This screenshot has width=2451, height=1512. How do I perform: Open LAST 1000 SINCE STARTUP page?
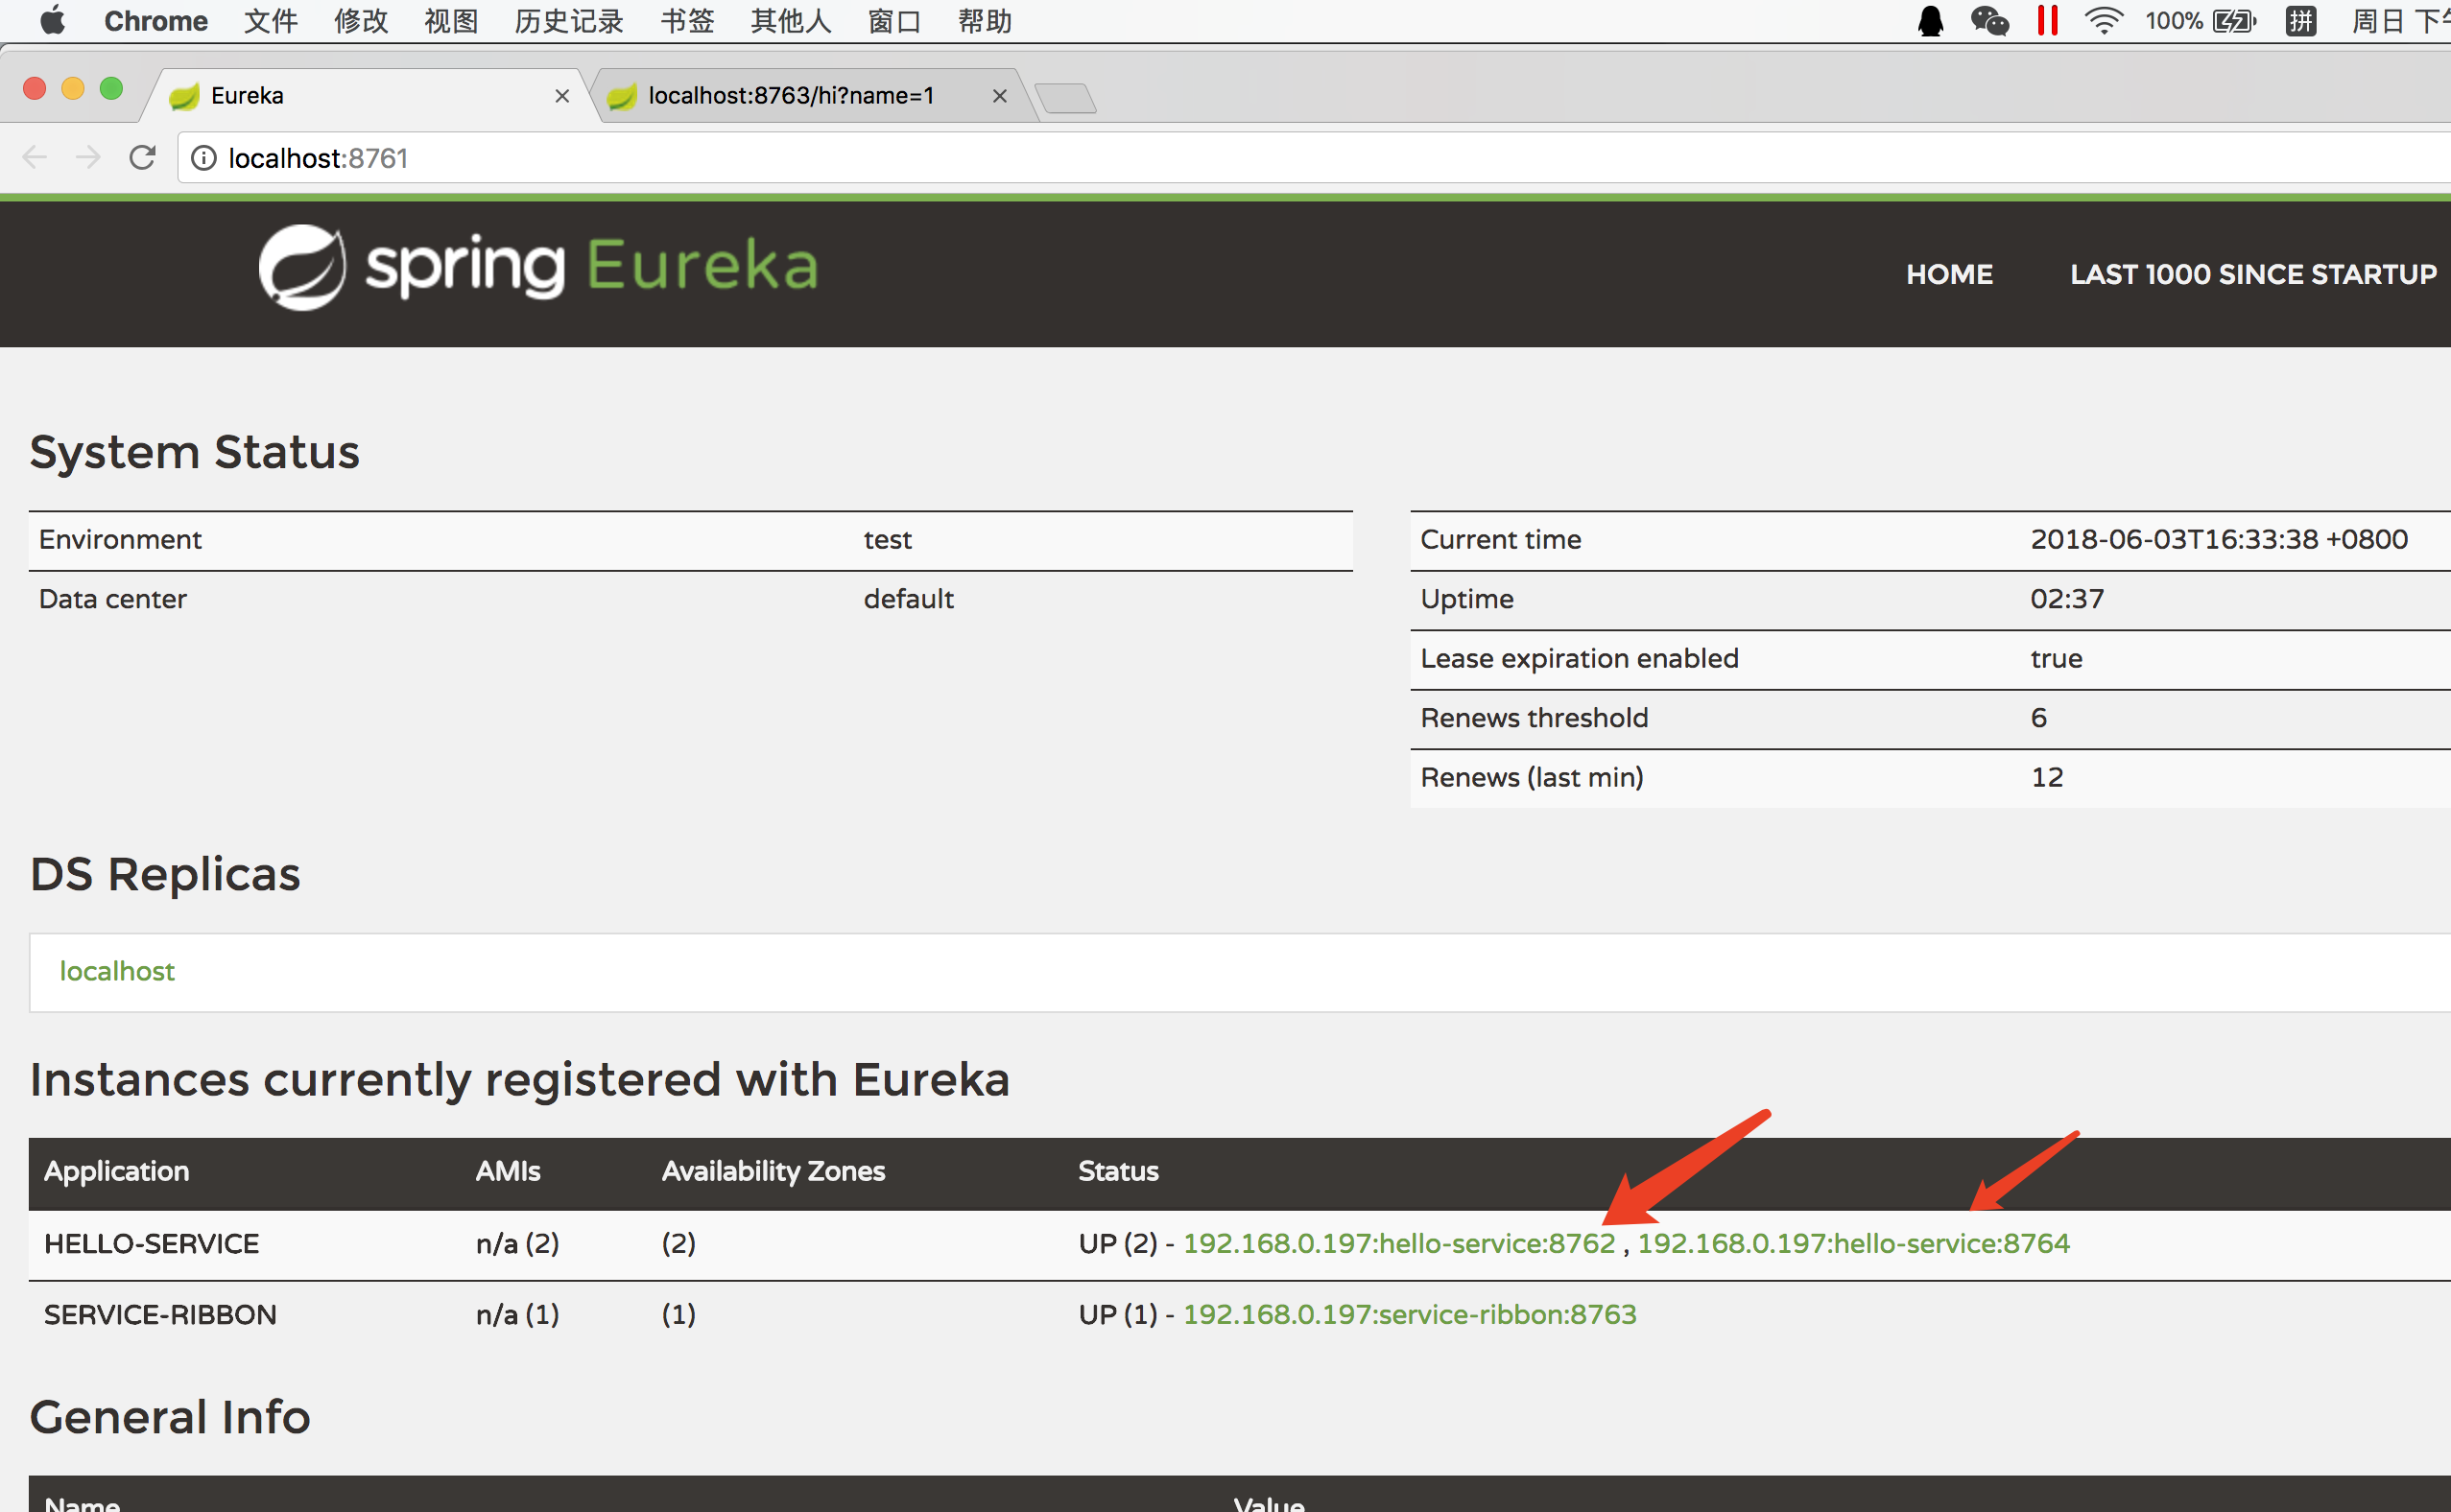click(x=2253, y=274)
